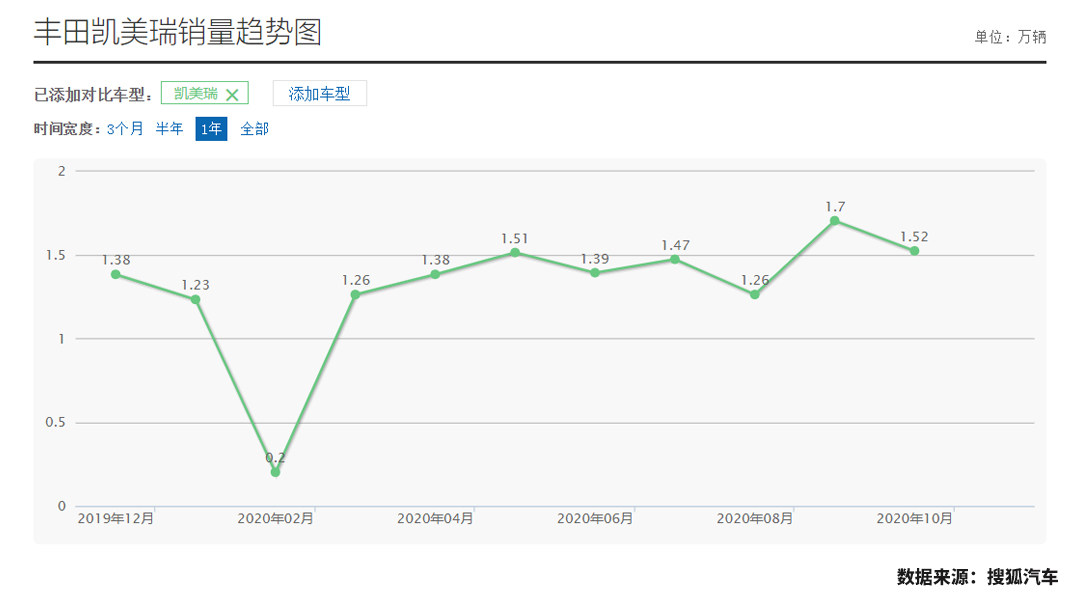This screenshot has height=600, width=1078.
Task: Click the 1.23 data point on chart
Action: point(196,299)
